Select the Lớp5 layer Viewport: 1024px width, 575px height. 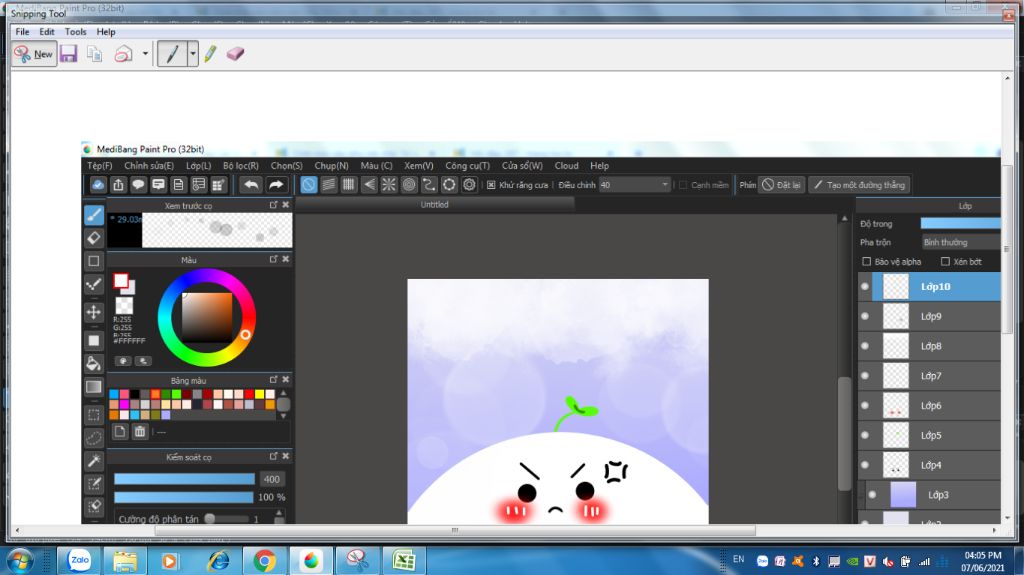point(929,435)
